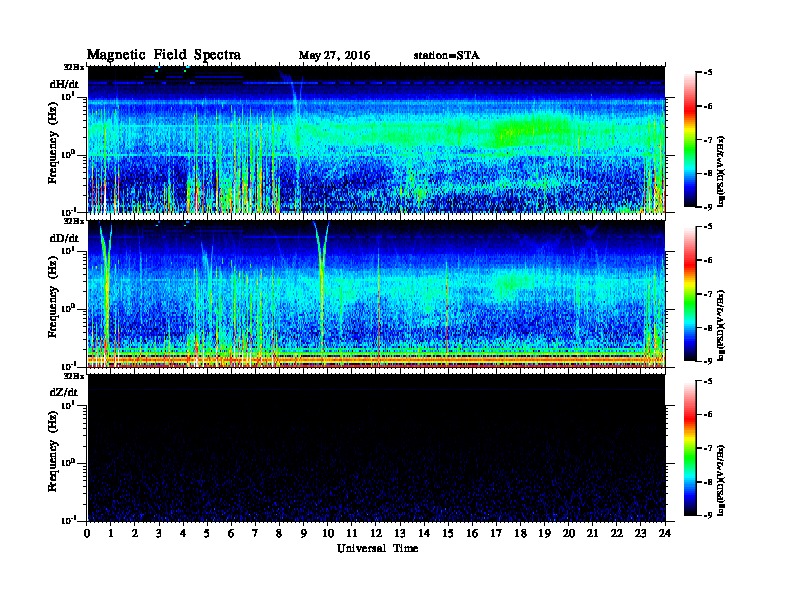Click the hour 1 tick label
The height and width of the screenshot is (612, 792).
pos(111,533)
